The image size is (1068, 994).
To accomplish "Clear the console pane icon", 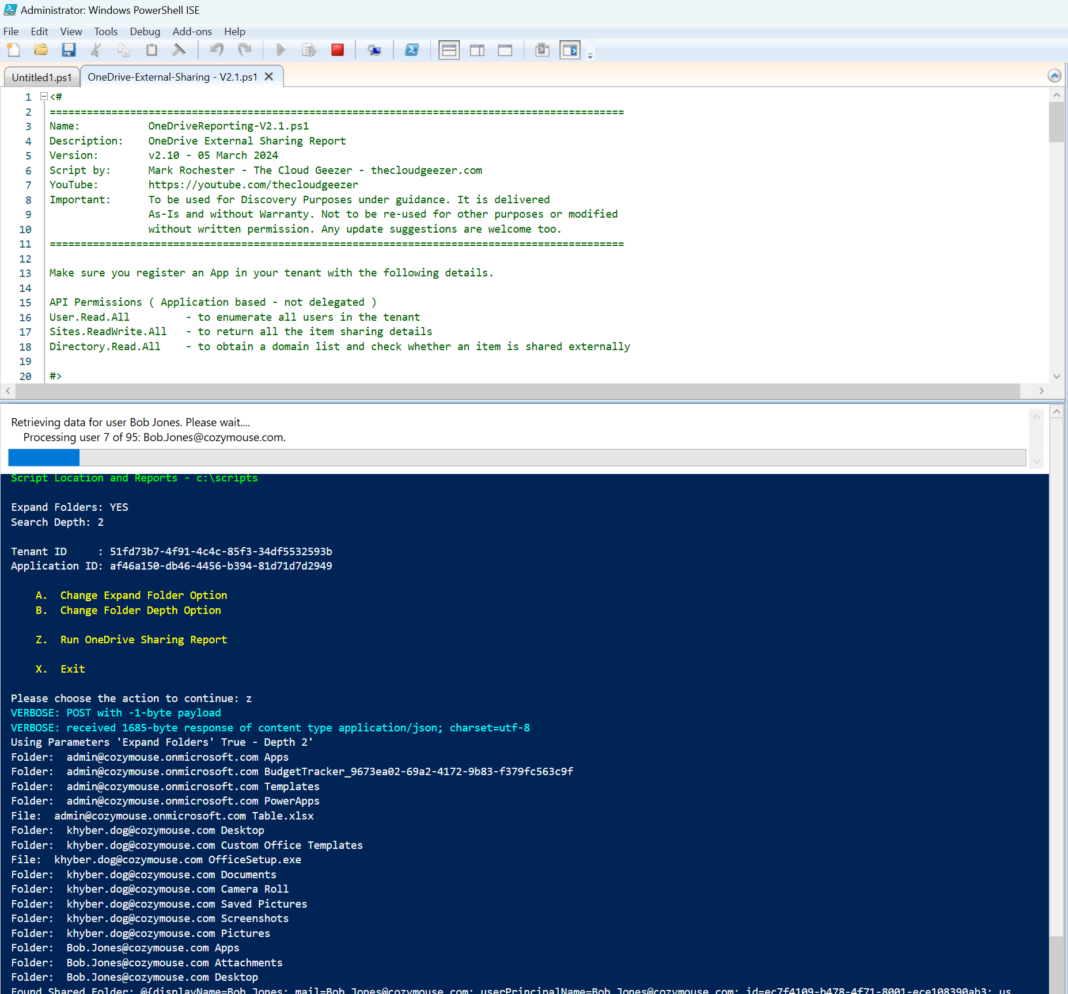I will [179, 50].
